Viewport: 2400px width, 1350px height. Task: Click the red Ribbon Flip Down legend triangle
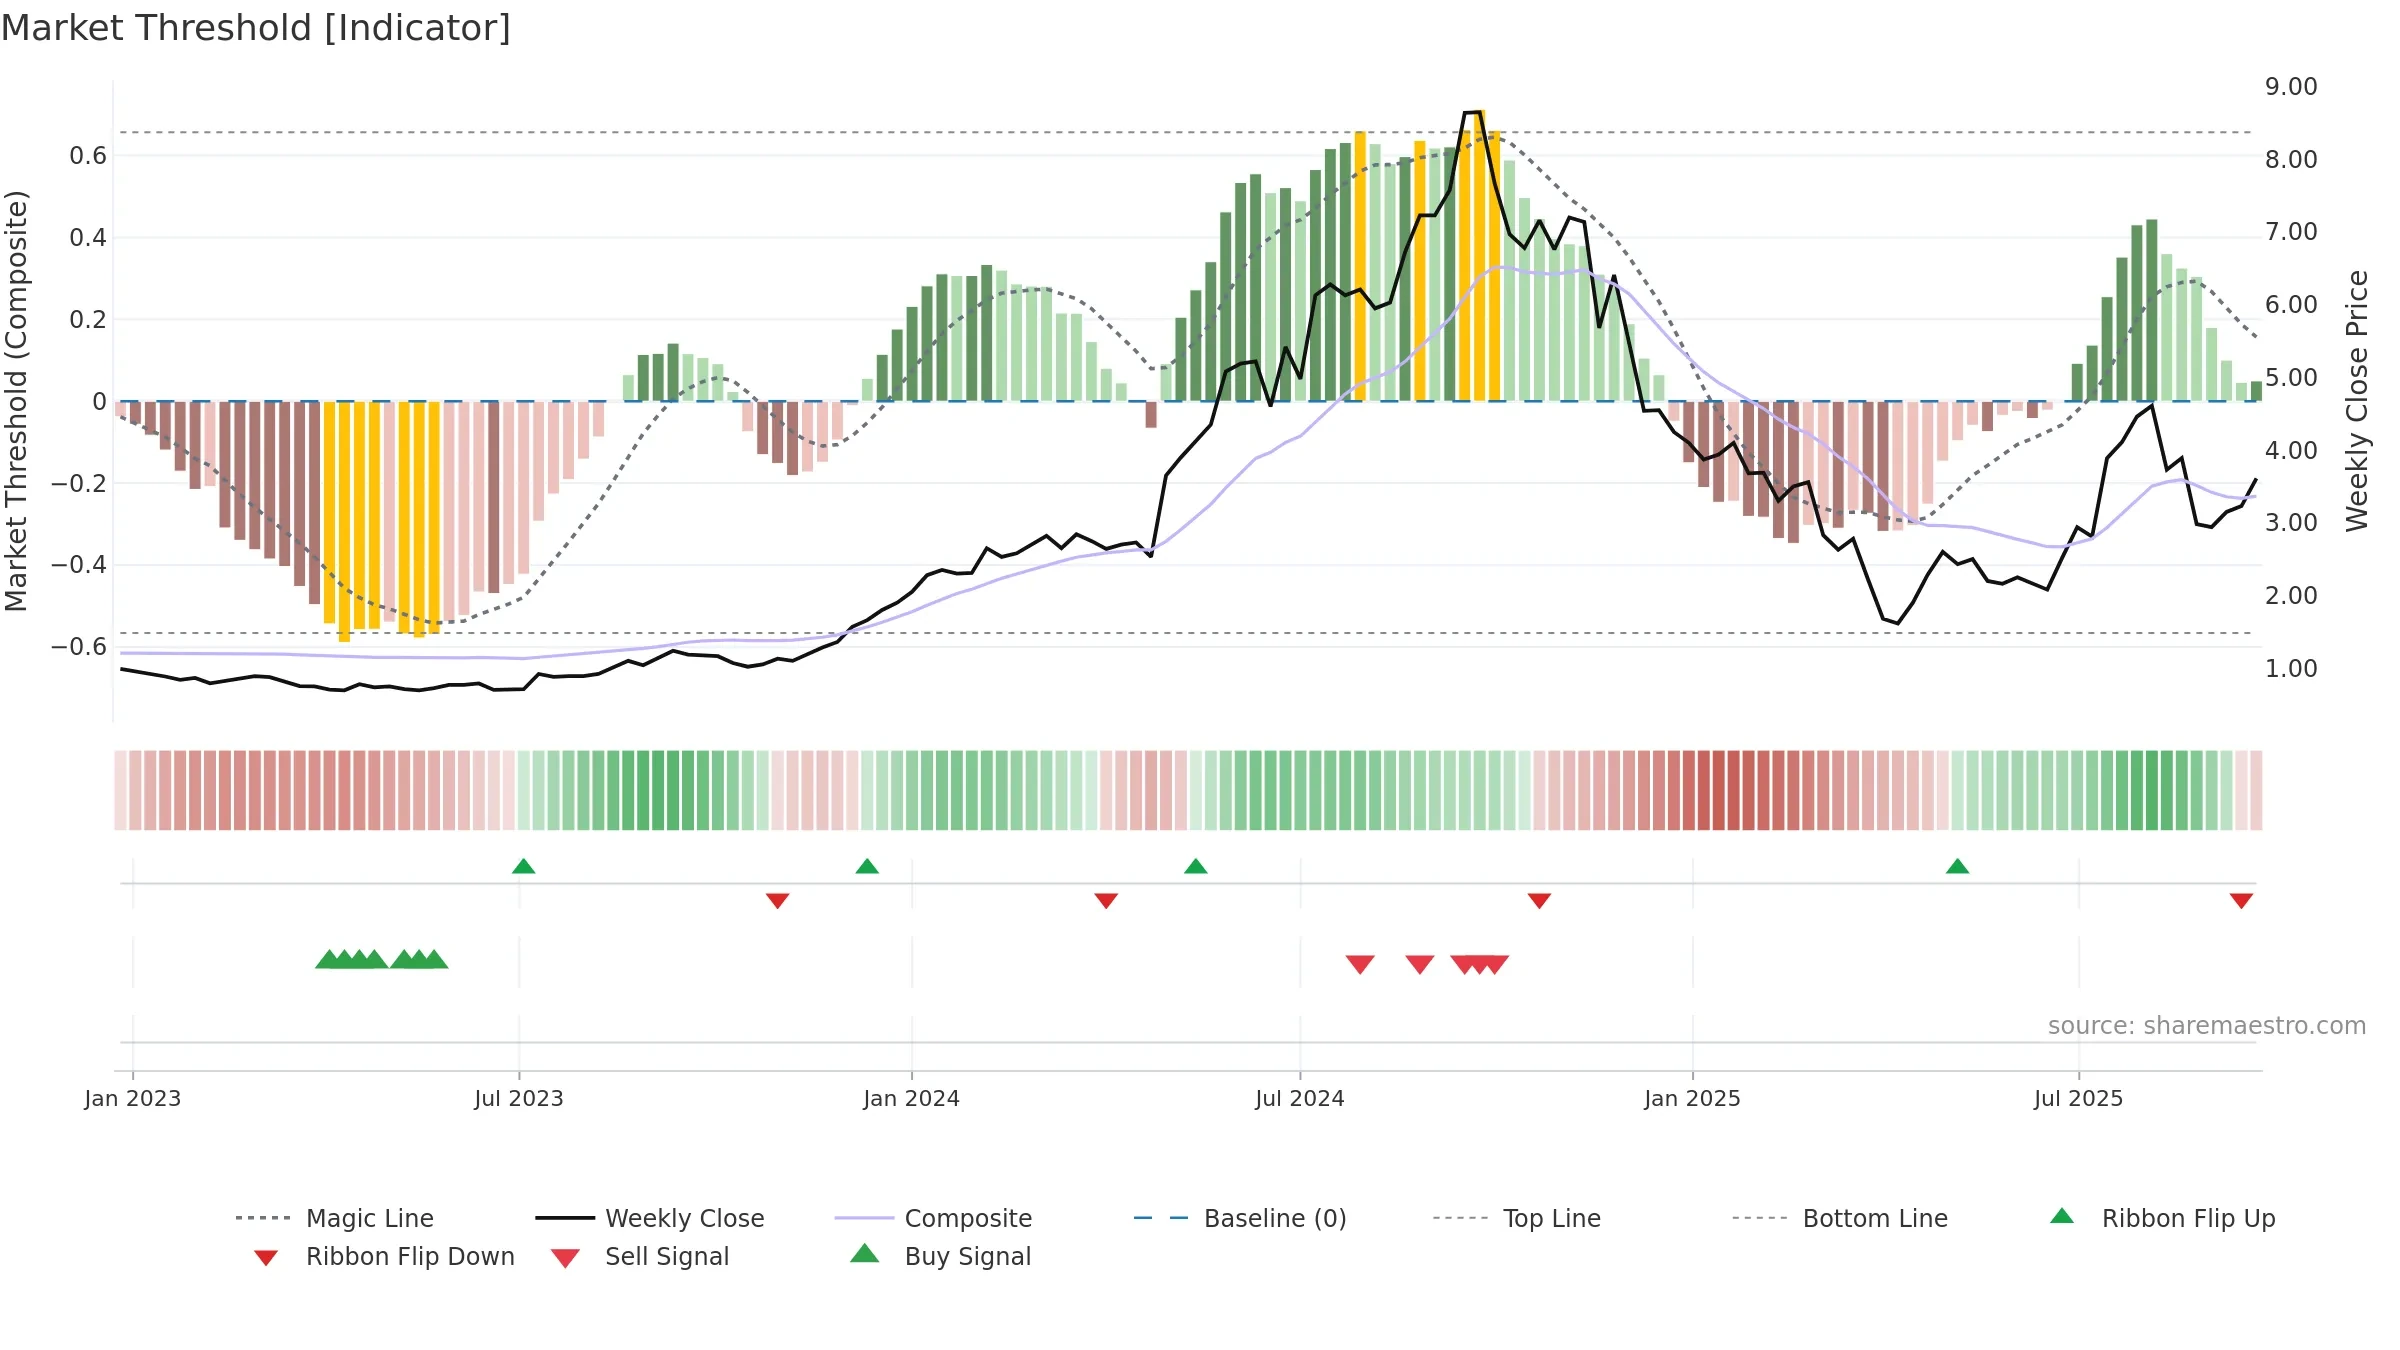(266, 1258)
